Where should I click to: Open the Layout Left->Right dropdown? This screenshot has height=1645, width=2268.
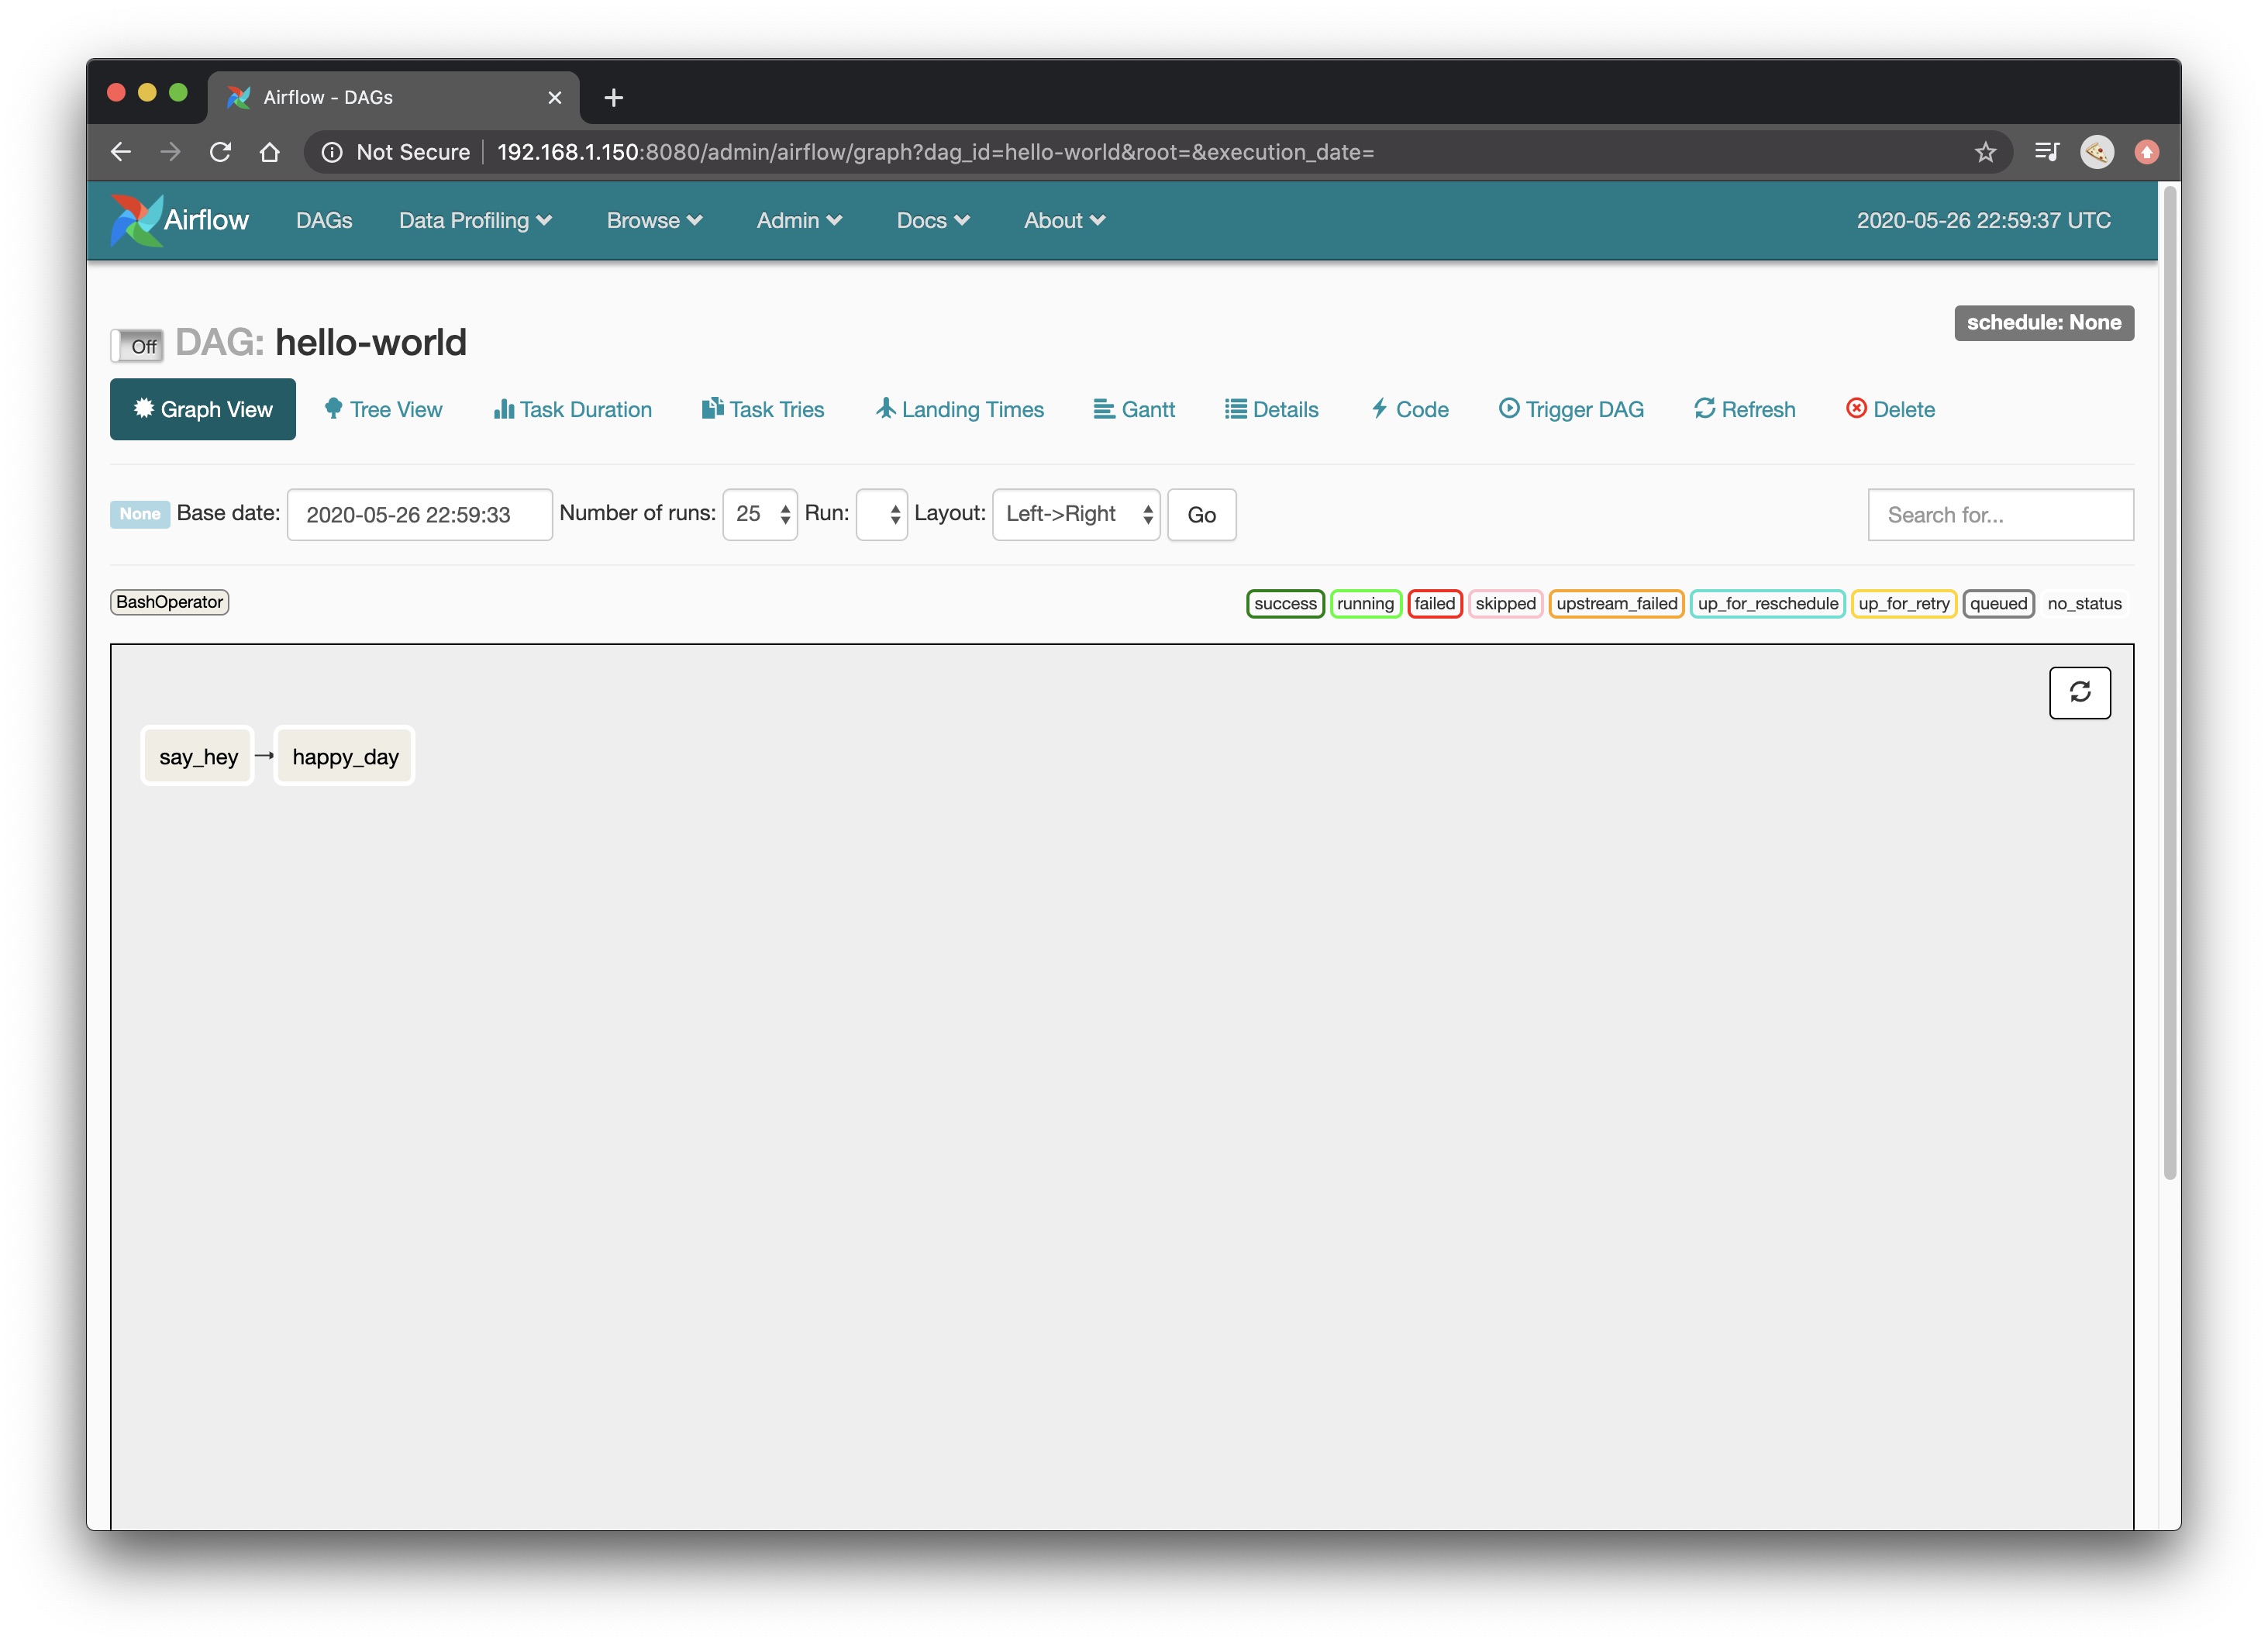tap(1075, 514)
